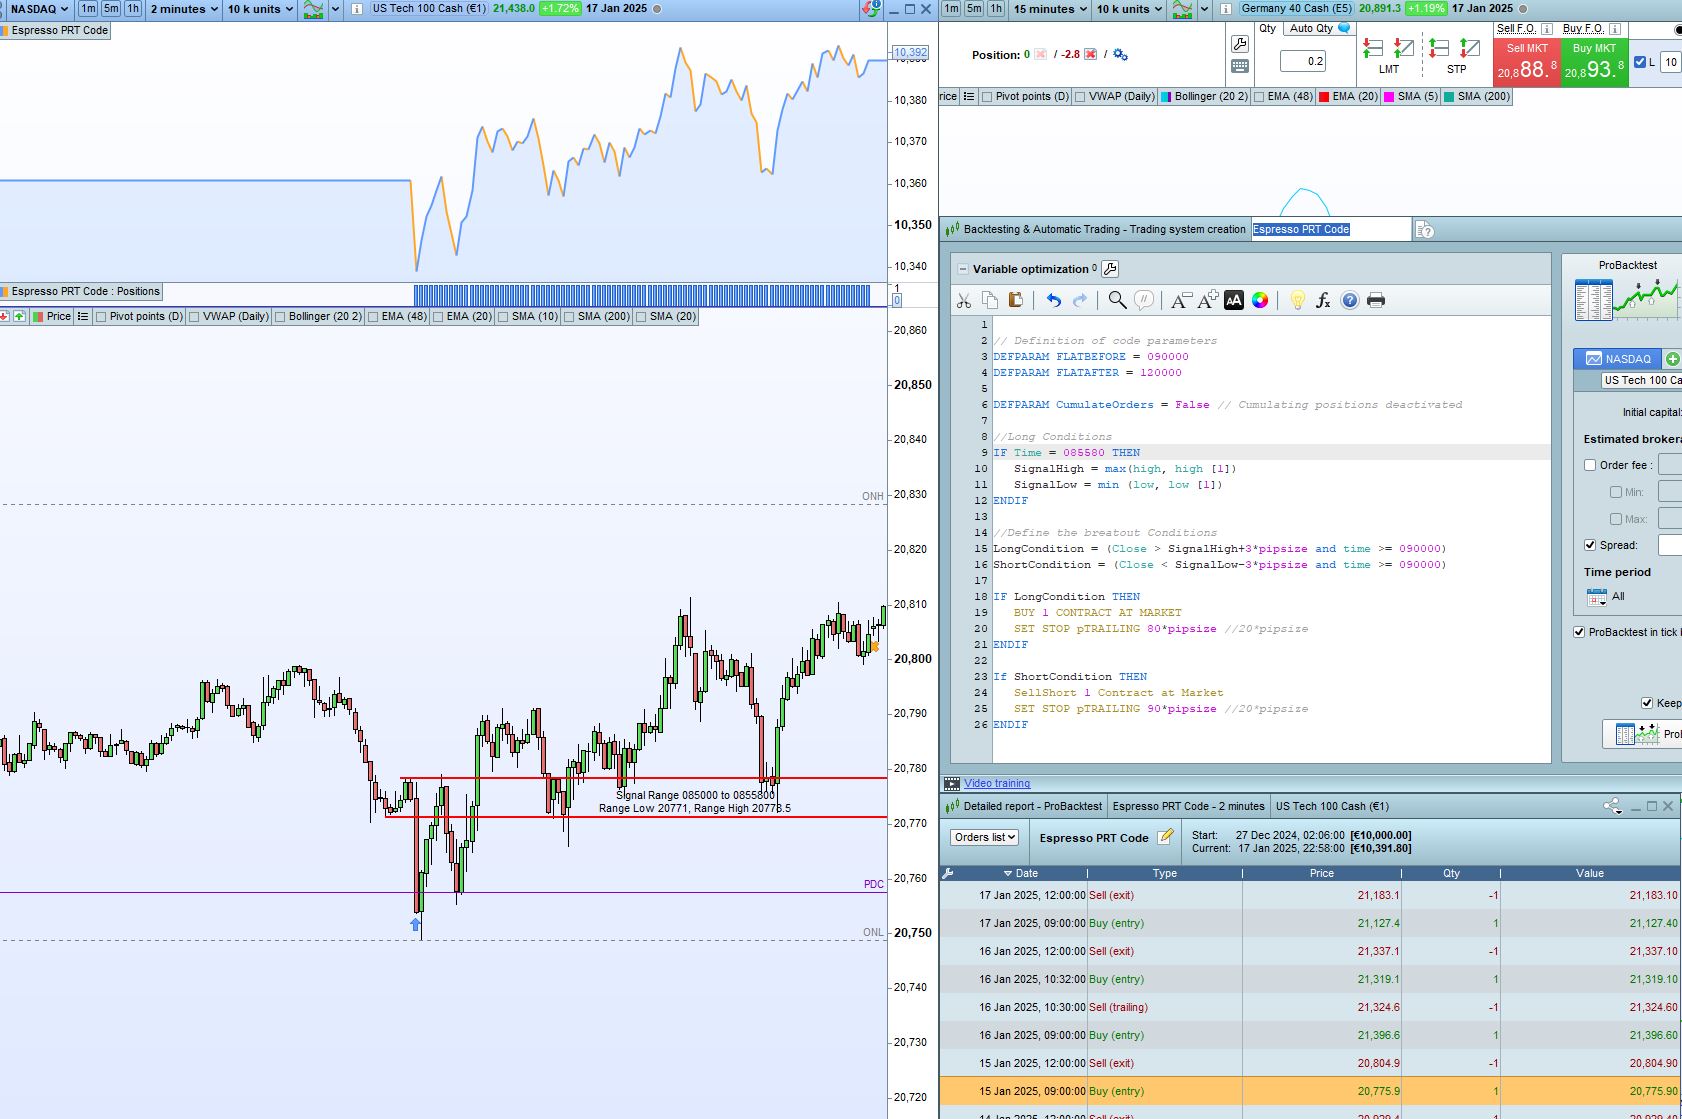Open variable optimization wrench settings
The width and height of the screenshot is (1682, 1119).
(1110, 269)
